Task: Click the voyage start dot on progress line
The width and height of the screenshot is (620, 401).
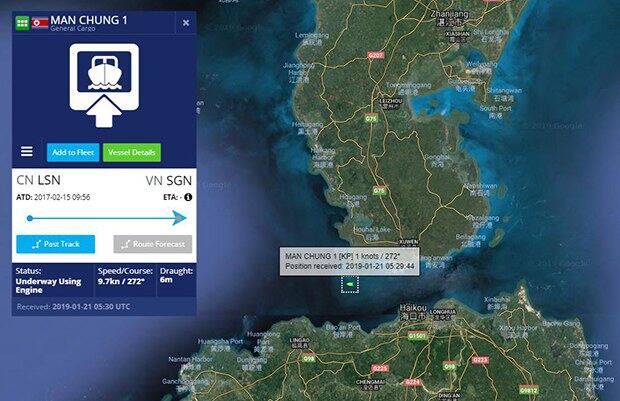Action: [30, 218]
